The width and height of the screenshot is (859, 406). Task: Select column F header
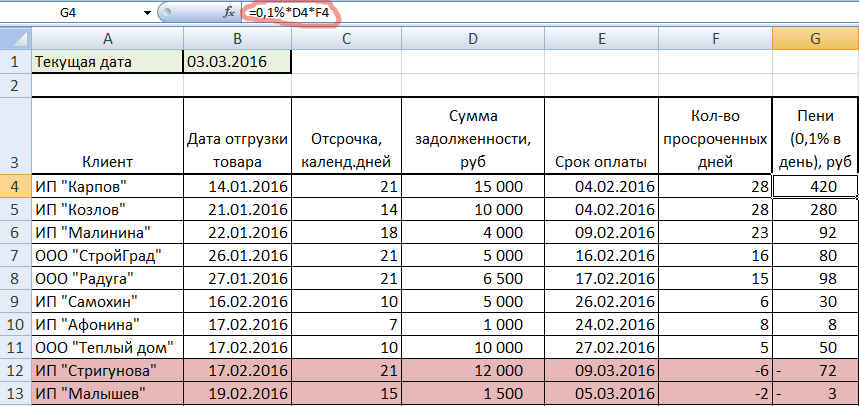tap(715, 38)
